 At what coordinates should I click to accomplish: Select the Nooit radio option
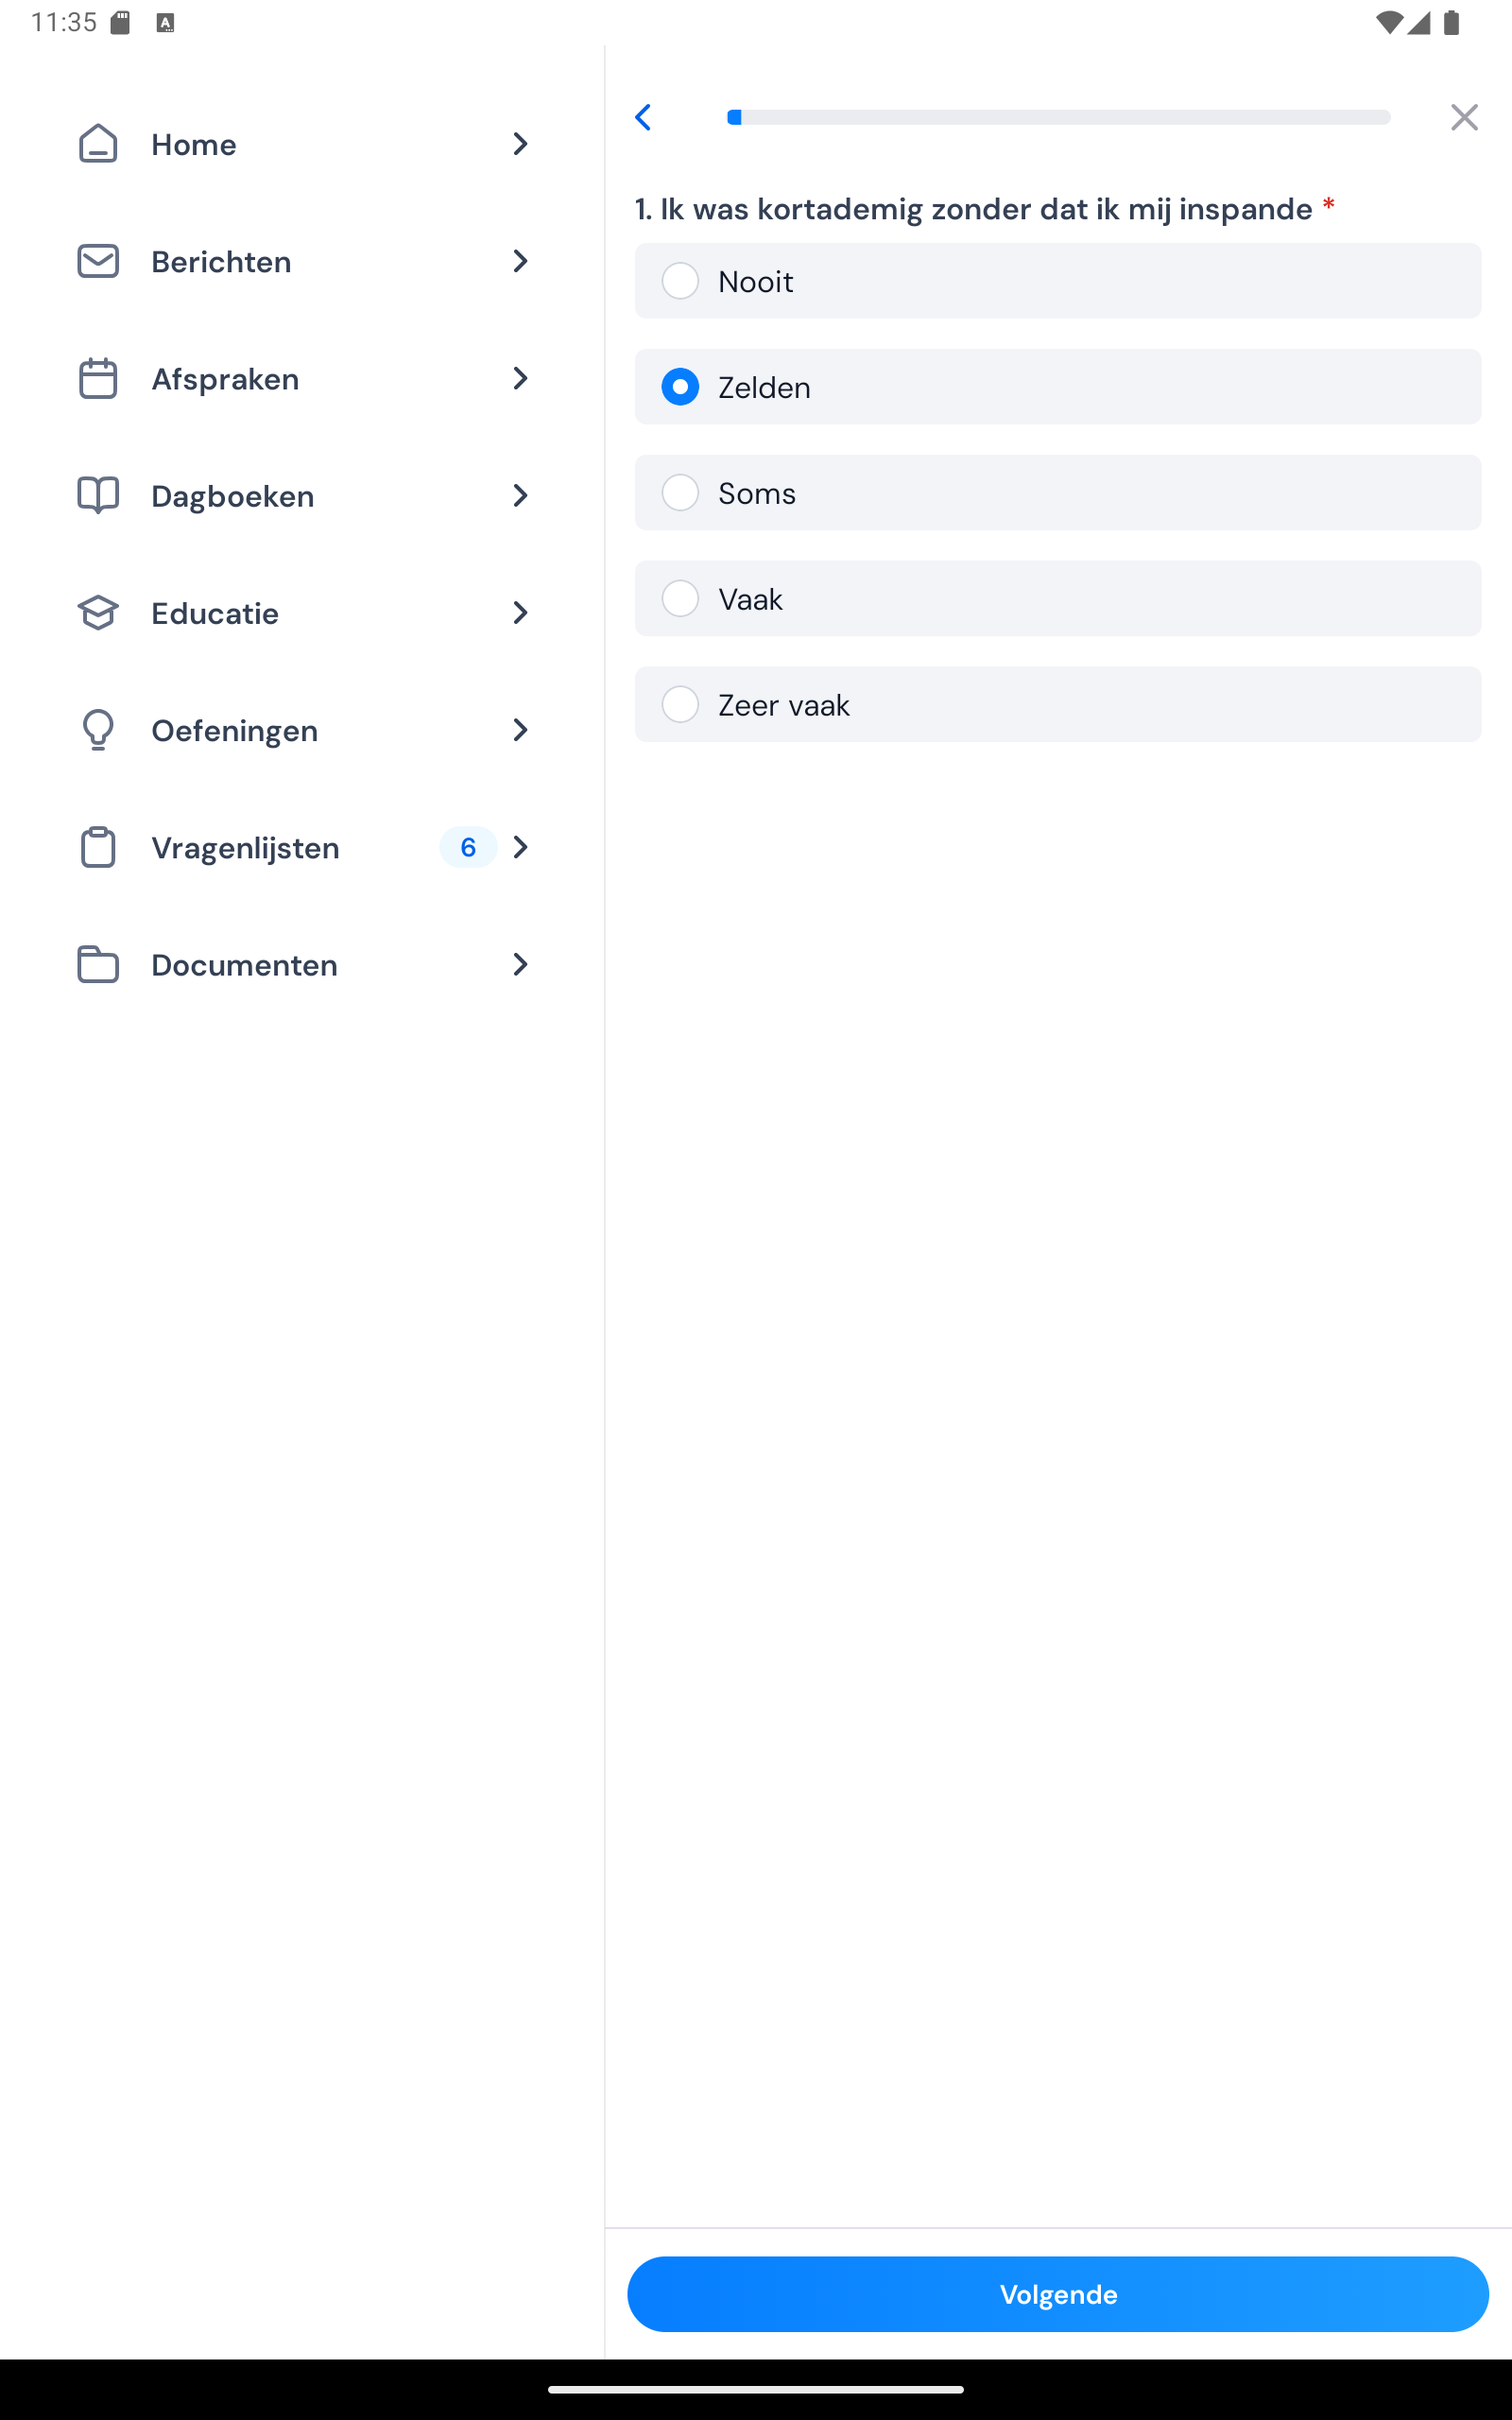coord(680,281)
